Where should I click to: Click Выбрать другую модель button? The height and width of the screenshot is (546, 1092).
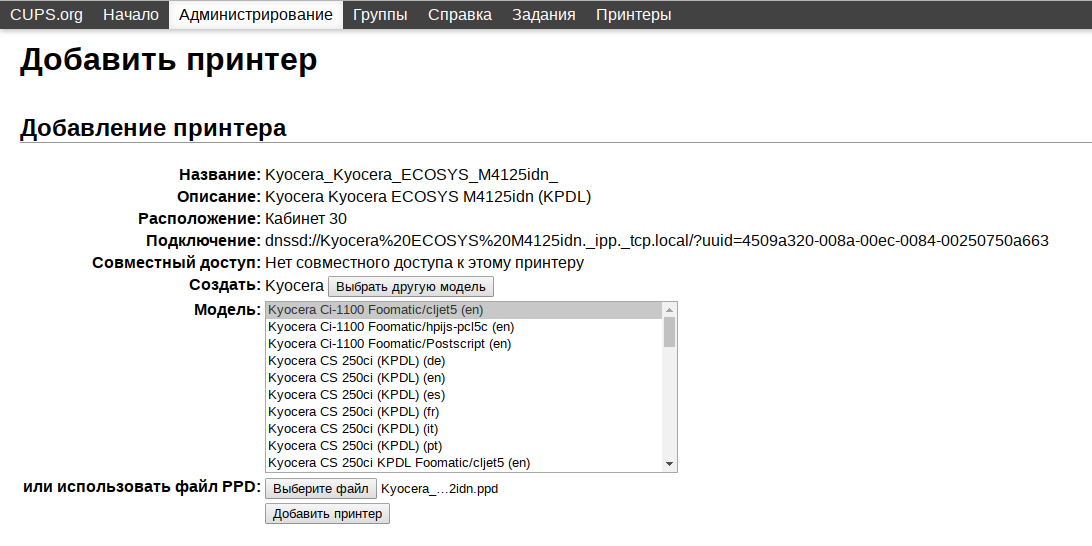point(411,286)
